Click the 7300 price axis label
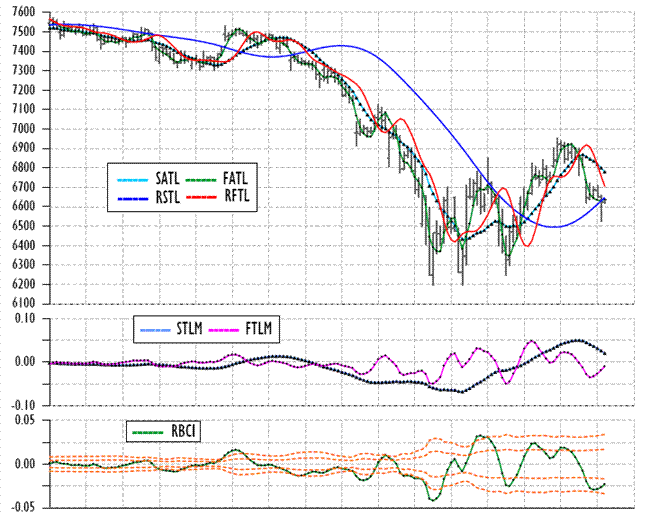This screenshot has width=650, height=515. (24, 70)
